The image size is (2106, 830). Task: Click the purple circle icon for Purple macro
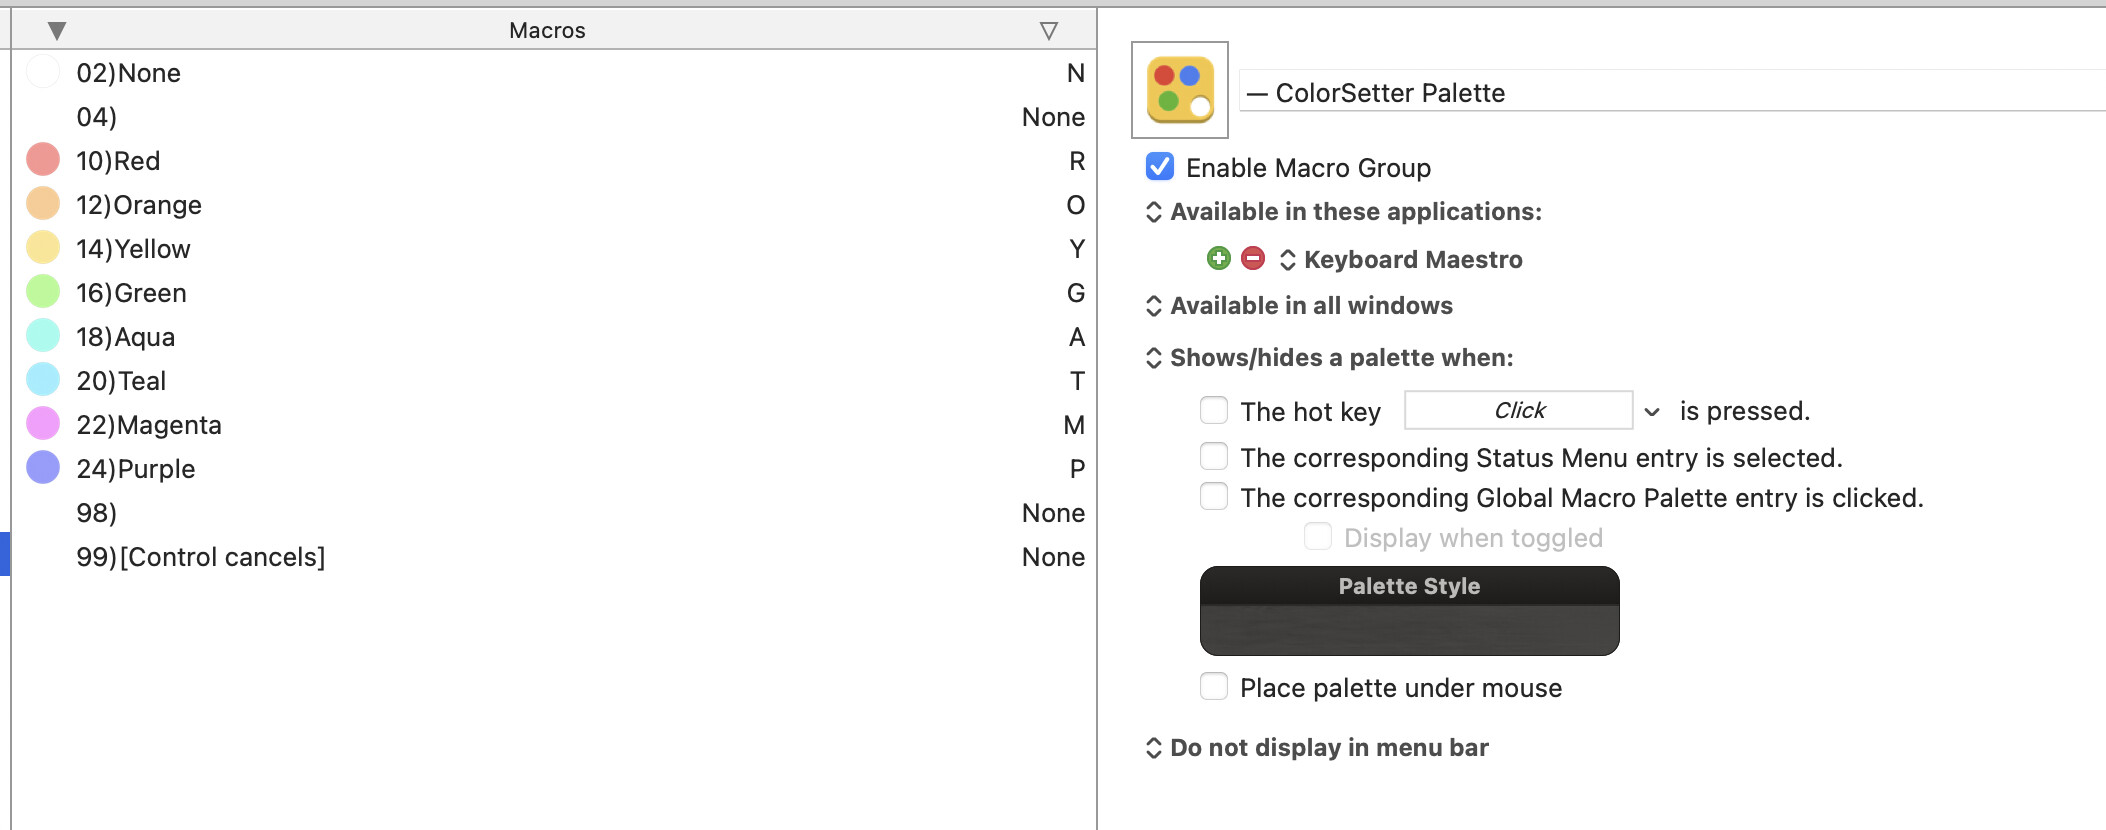point(43,468)
